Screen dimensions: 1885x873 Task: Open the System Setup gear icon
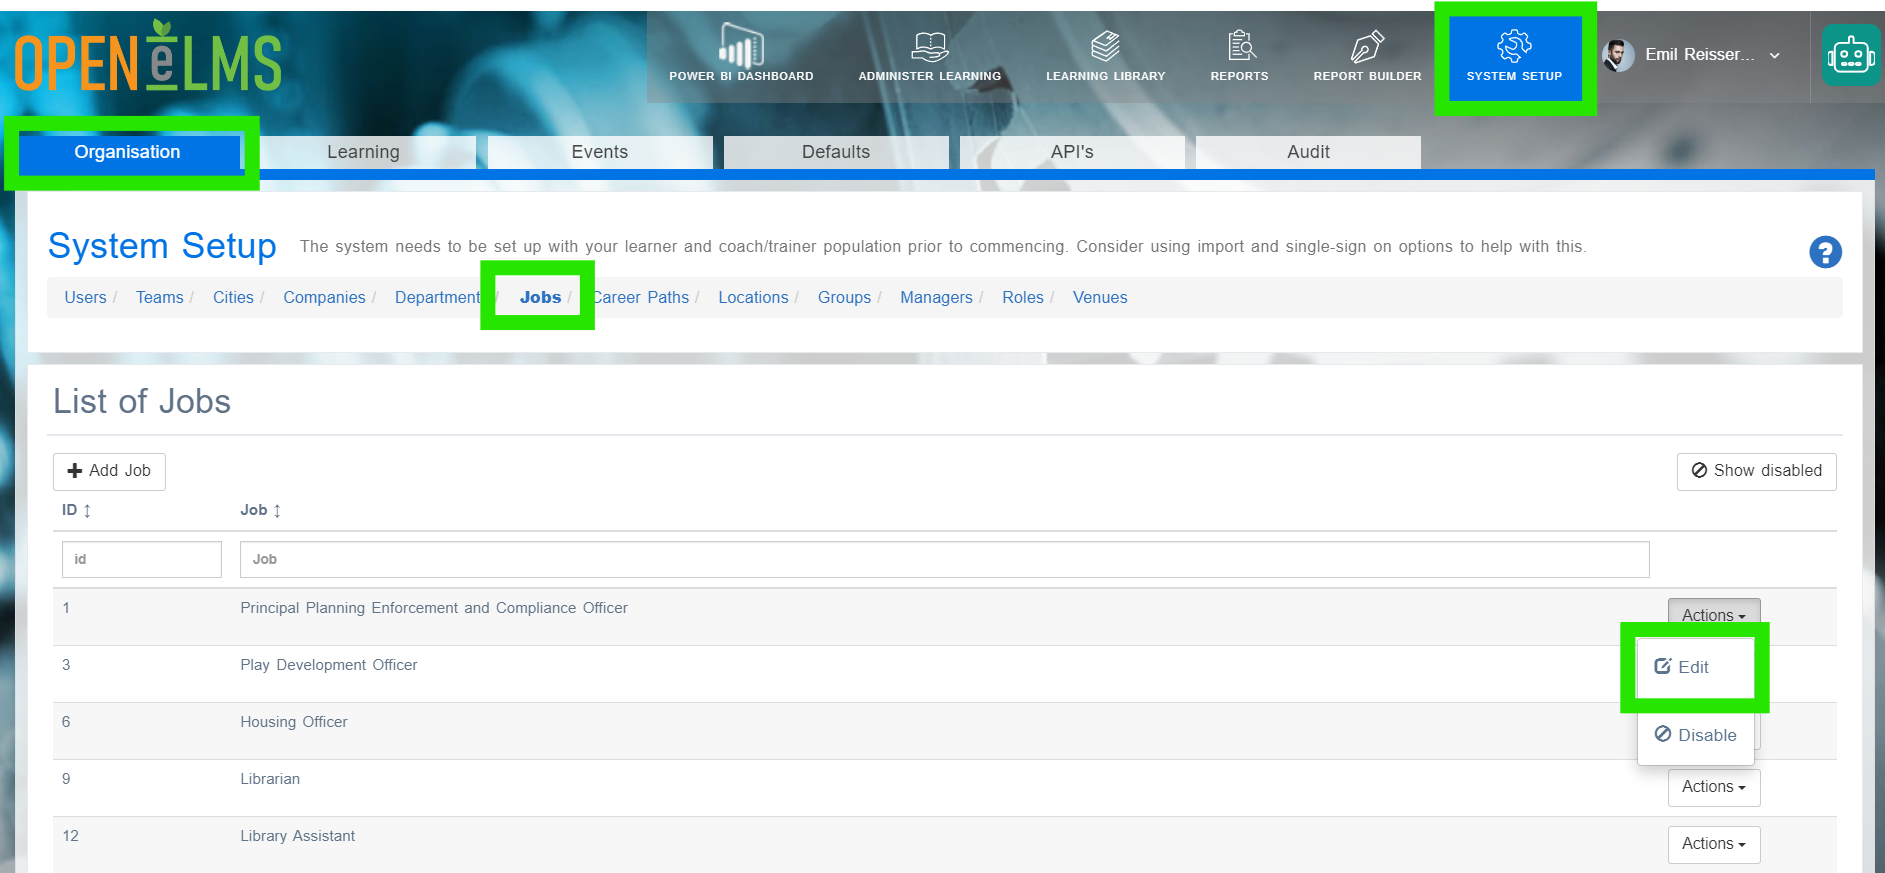1514,45
